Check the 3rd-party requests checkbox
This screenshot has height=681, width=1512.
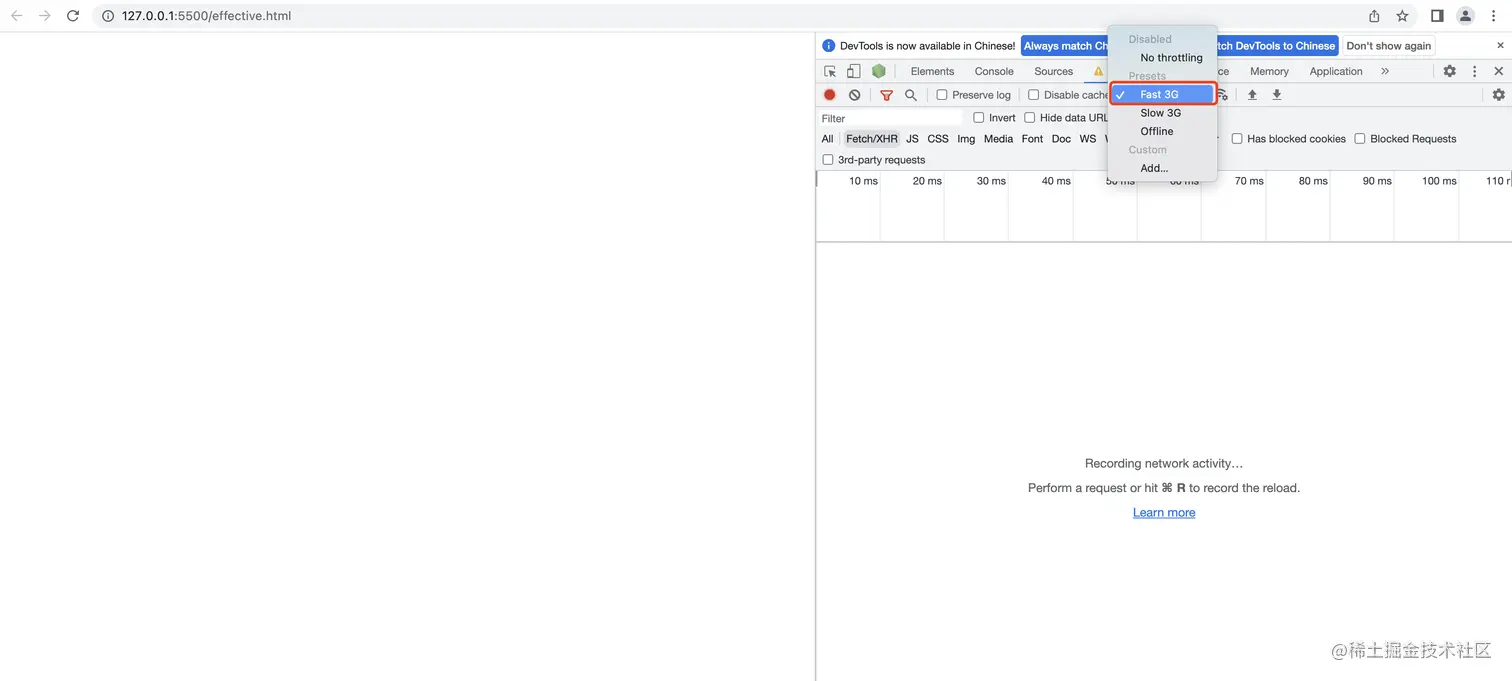pos(828,160)
